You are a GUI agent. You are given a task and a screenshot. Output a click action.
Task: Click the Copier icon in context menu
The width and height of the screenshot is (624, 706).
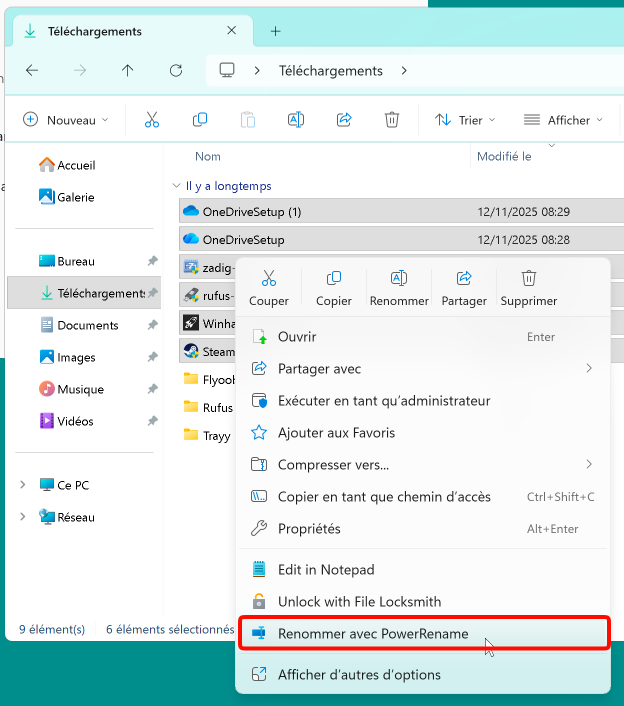click(334, 279)
